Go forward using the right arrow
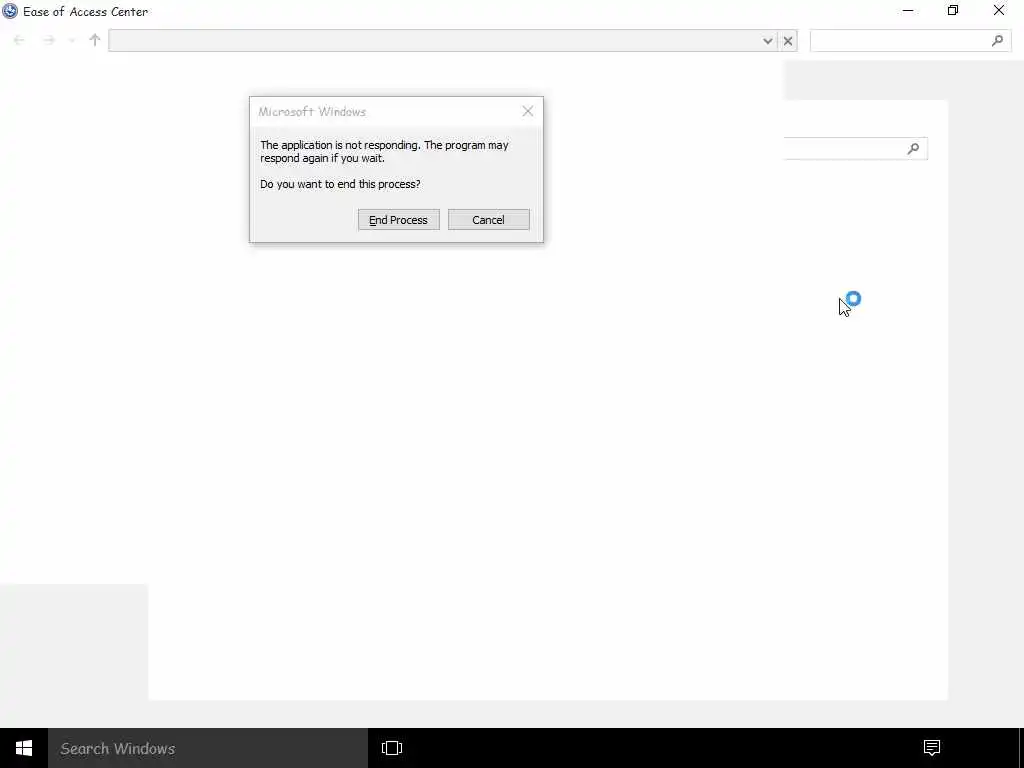The width and height of the screenshot is (1024, 768). (x=48, y=40)
